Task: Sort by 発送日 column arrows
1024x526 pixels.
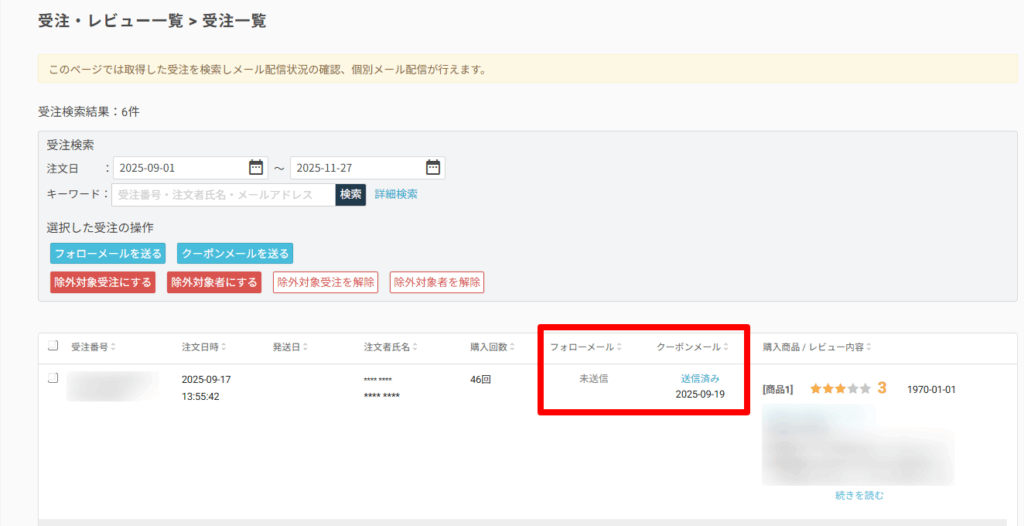Action: (x=306, y=347)
